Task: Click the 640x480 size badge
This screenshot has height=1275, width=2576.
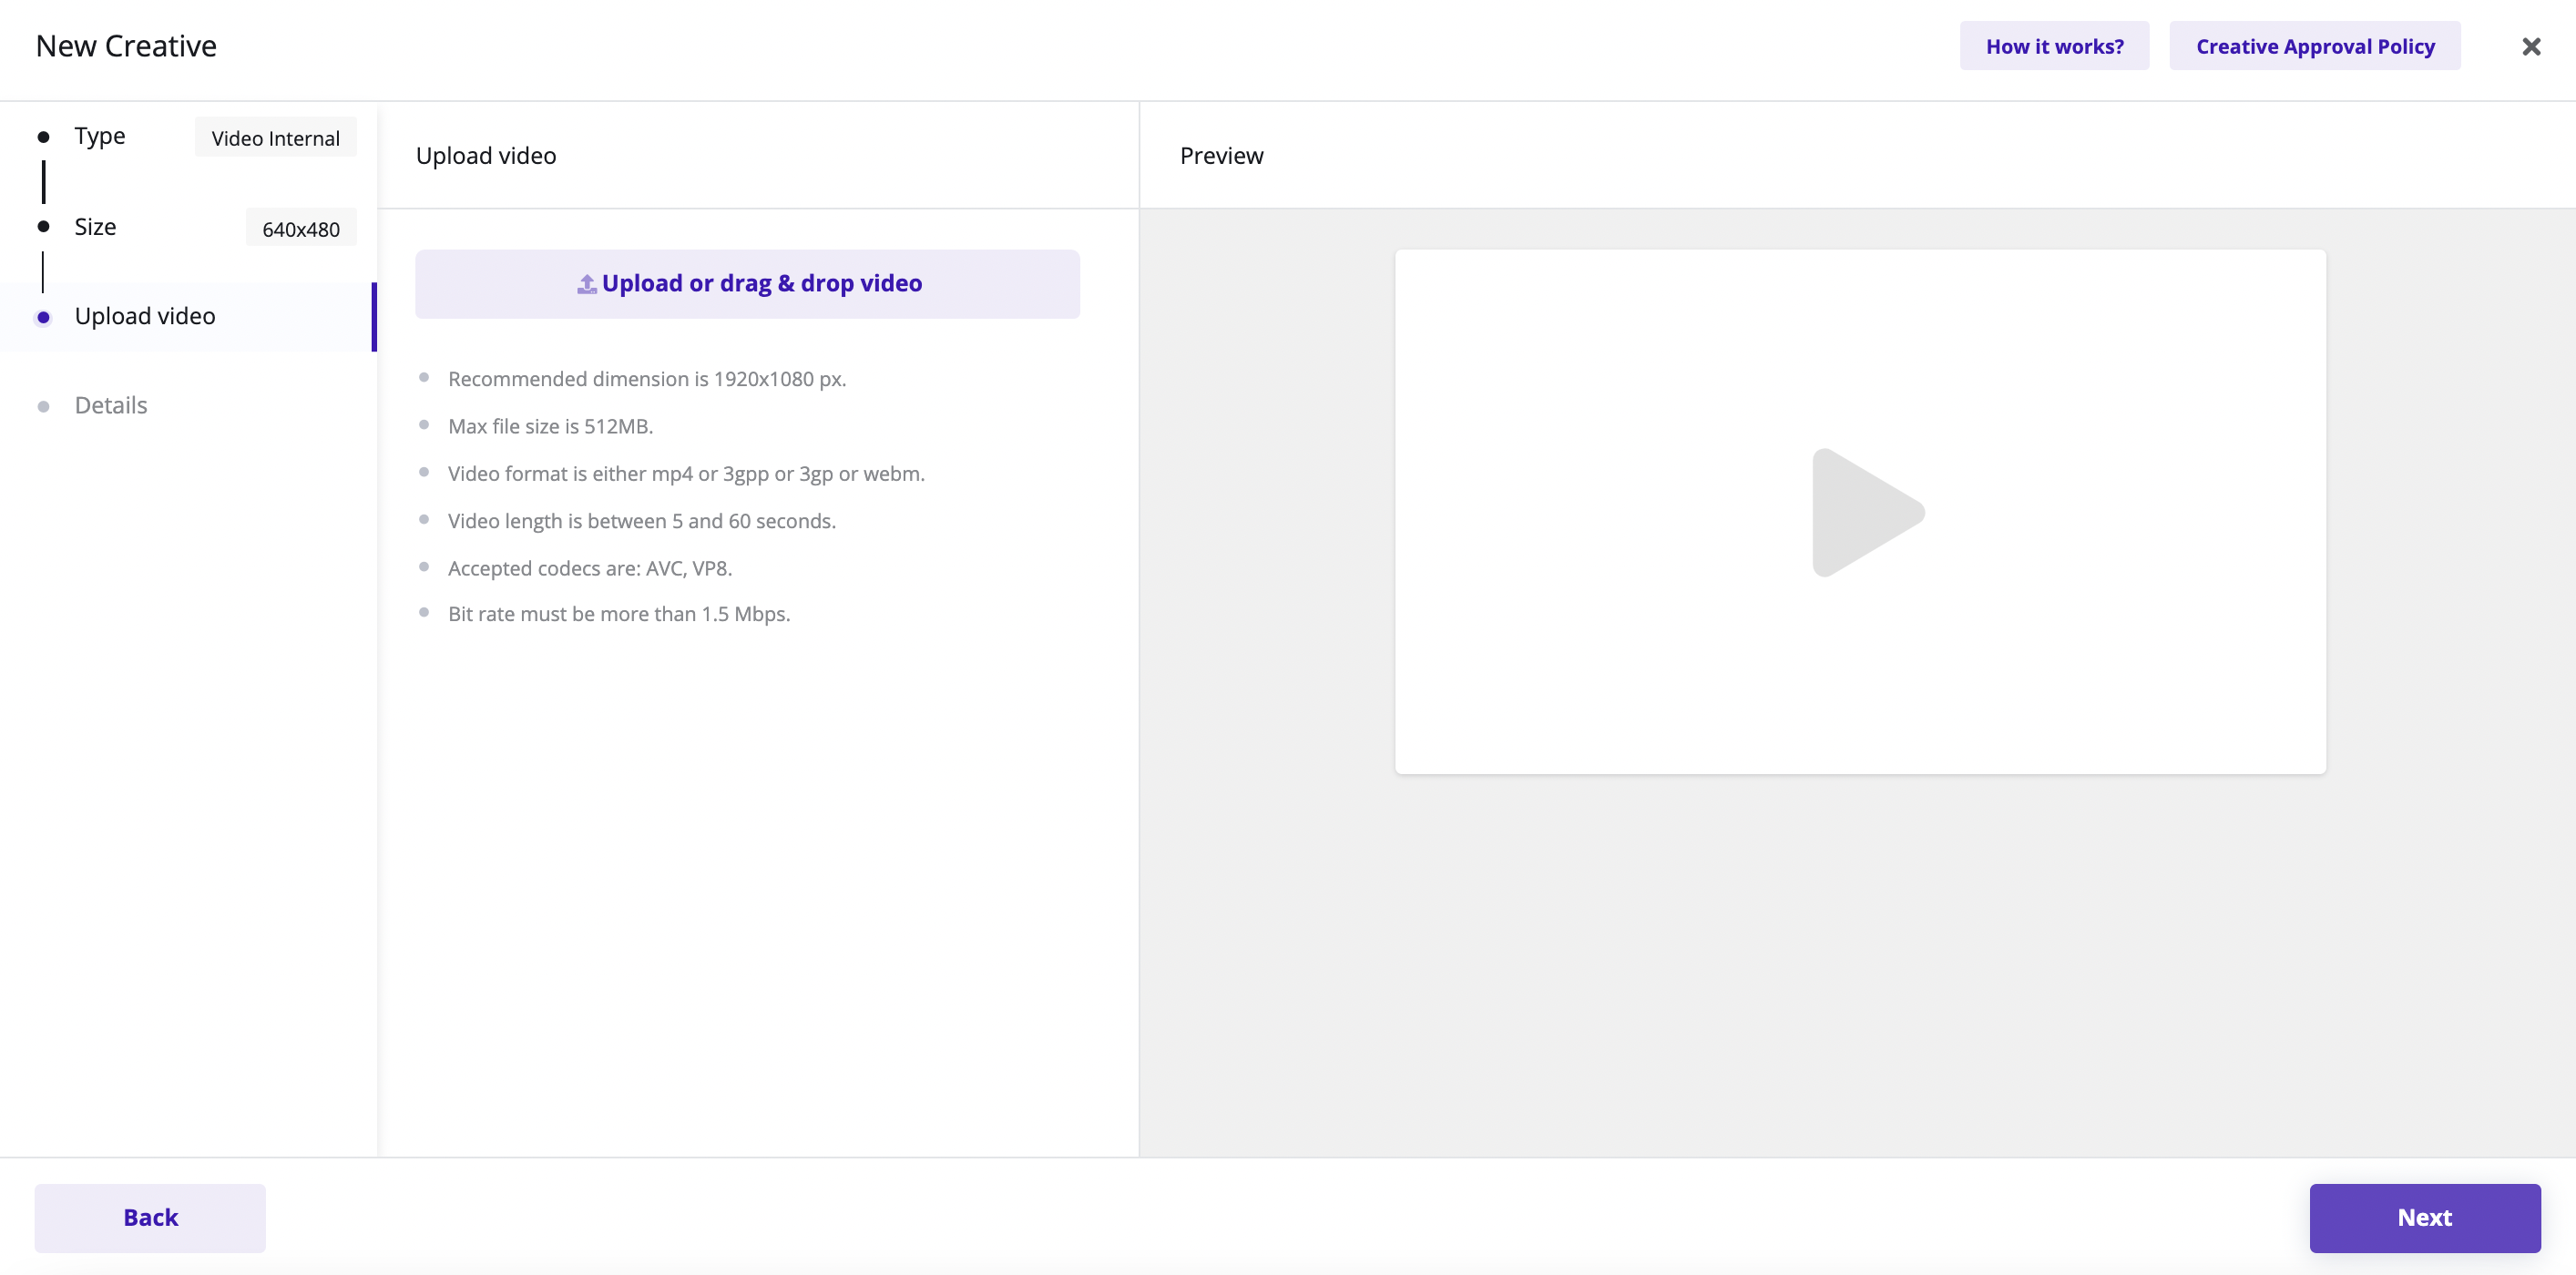Action: [301, 229]
